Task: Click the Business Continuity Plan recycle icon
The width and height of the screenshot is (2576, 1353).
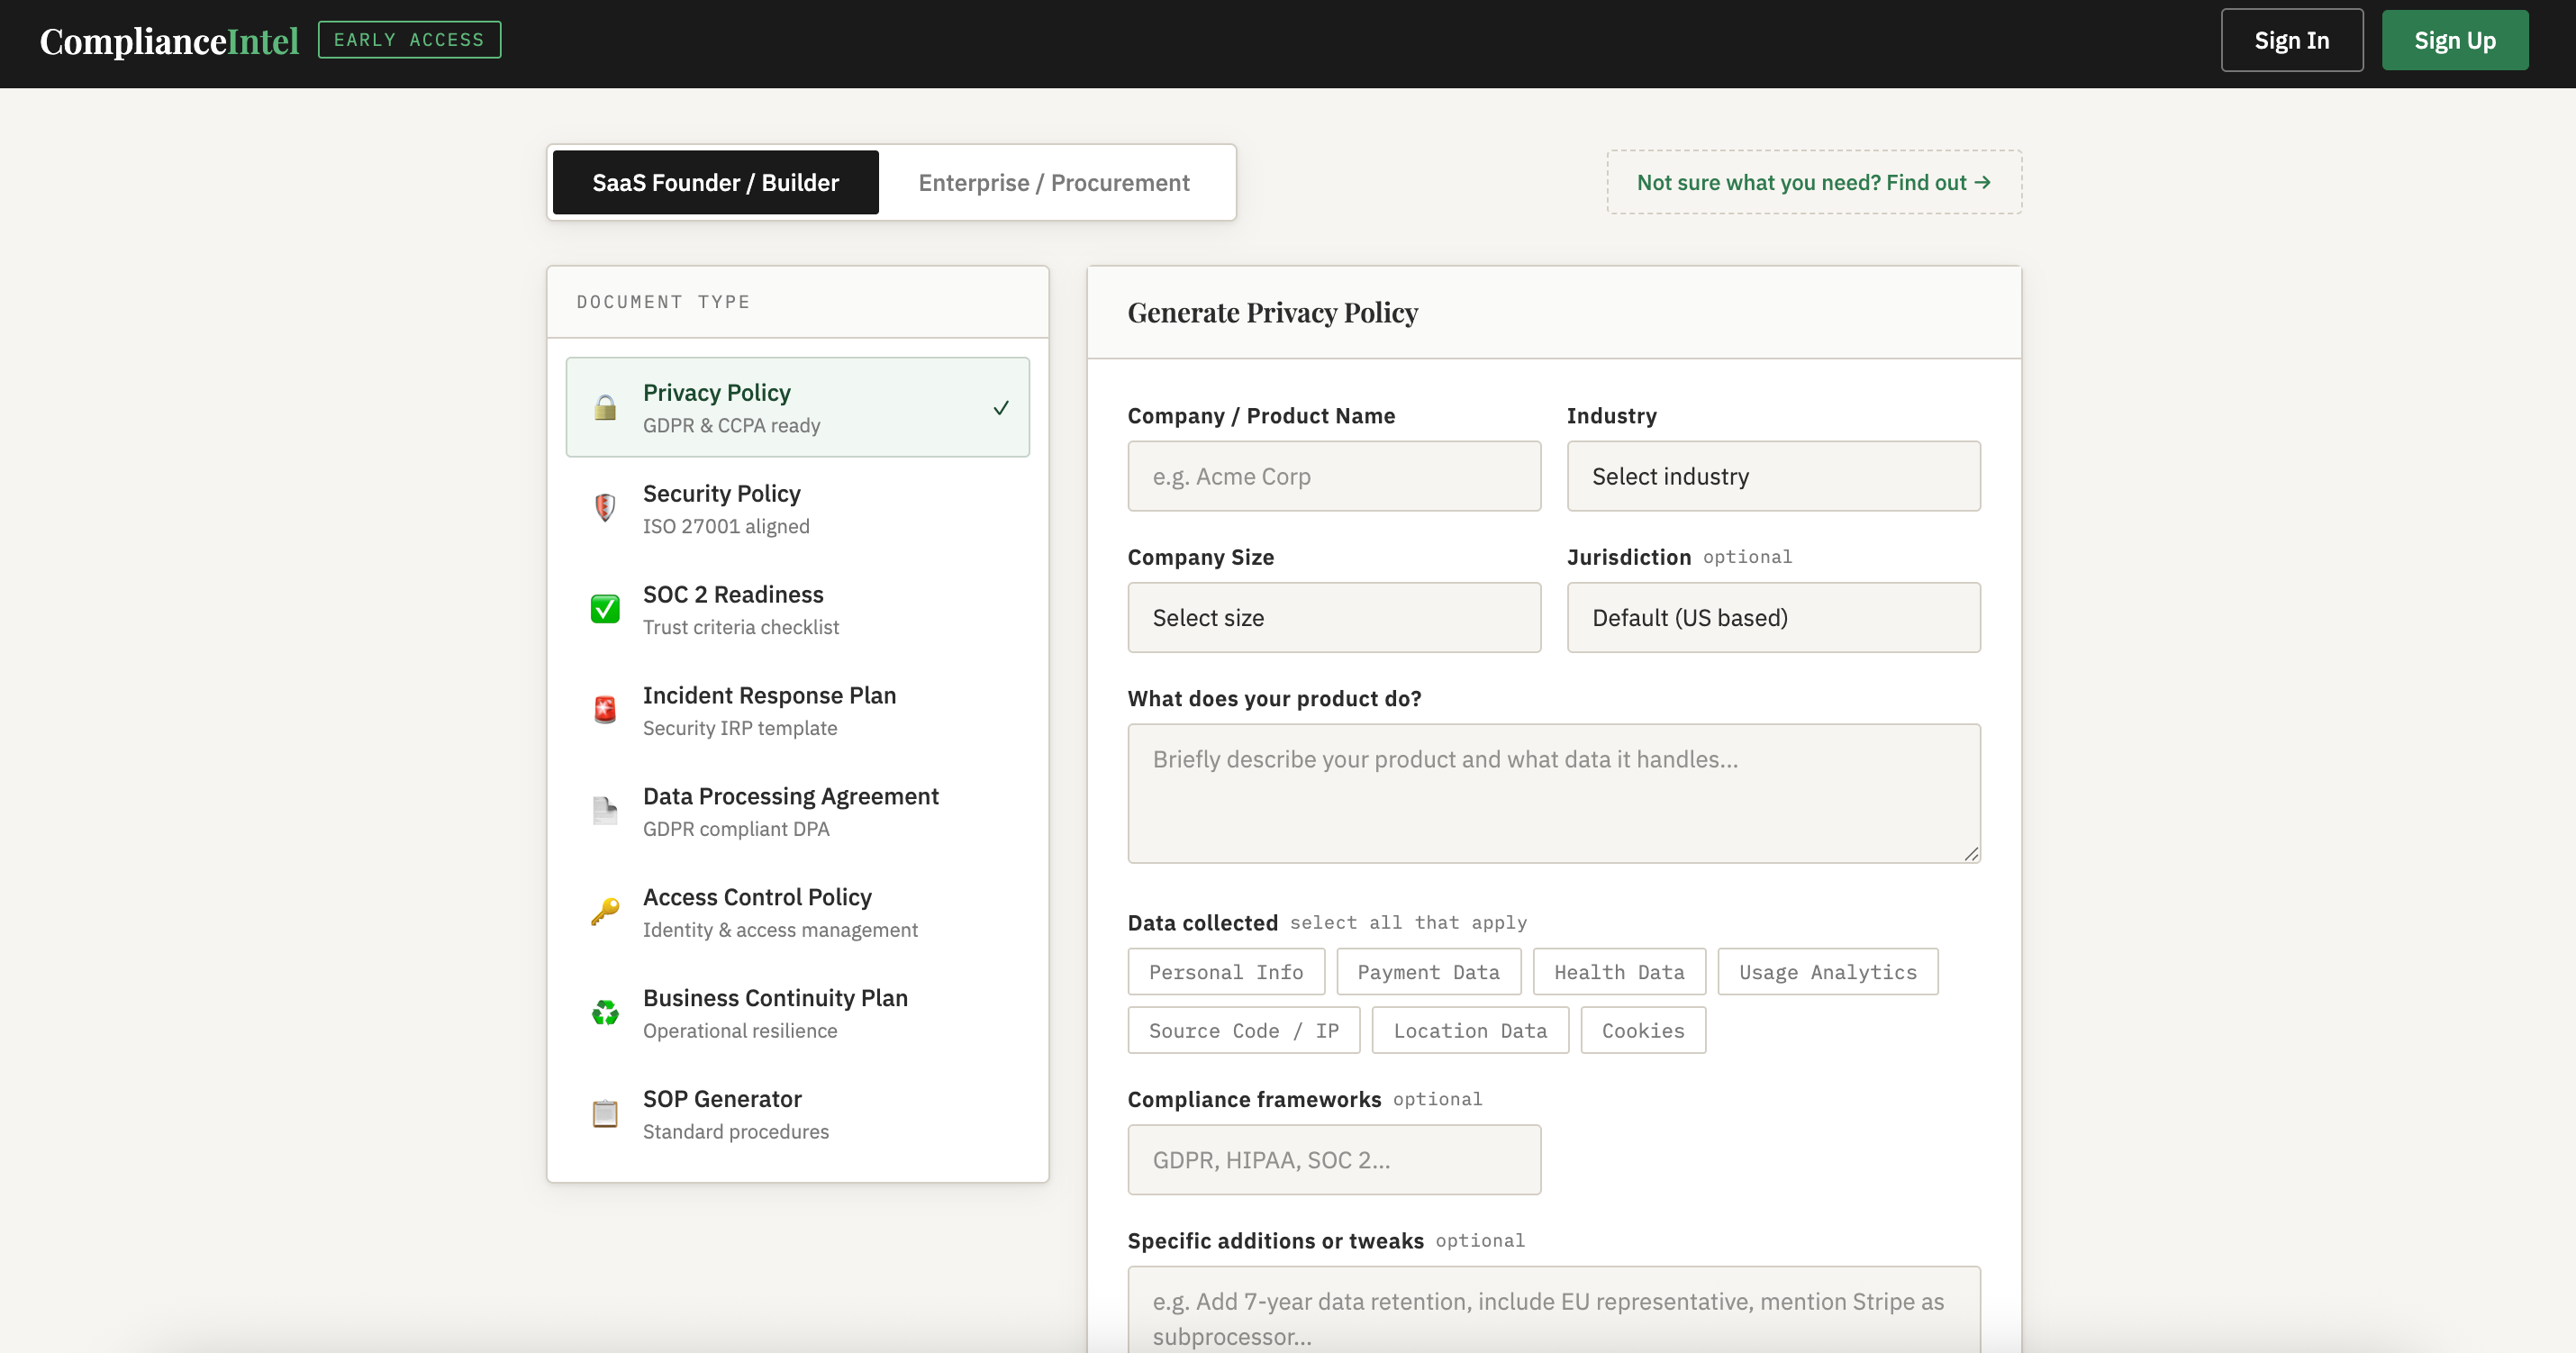Action: click(x=605, y=1013)
